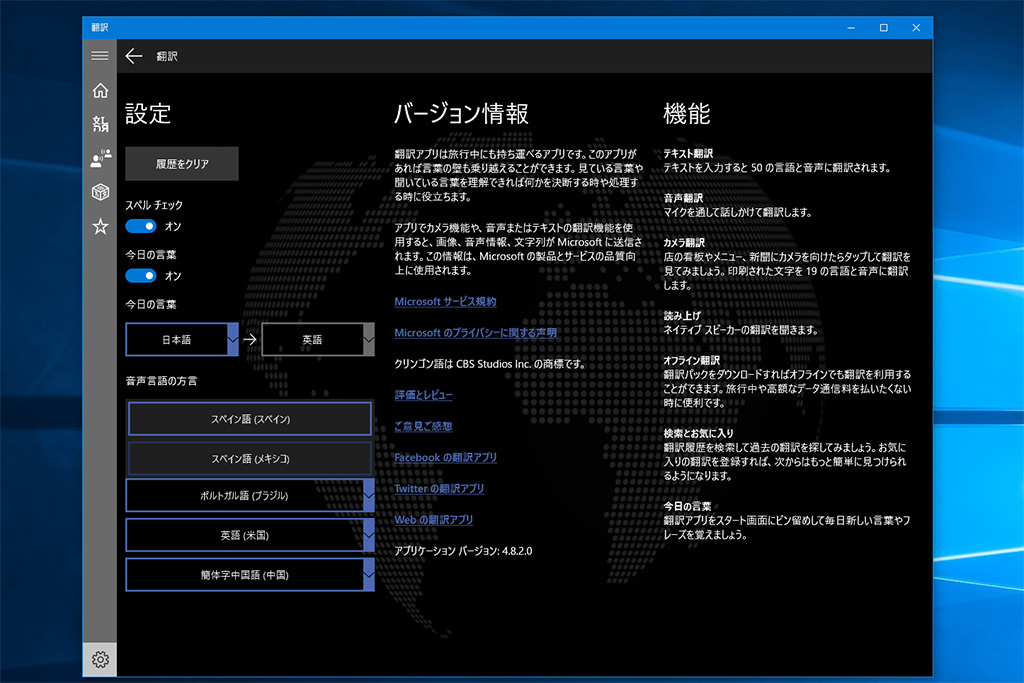The image size is (1024, 683).
Task: Click the バージョン情報 heading
Action: (x=461, y=114)
